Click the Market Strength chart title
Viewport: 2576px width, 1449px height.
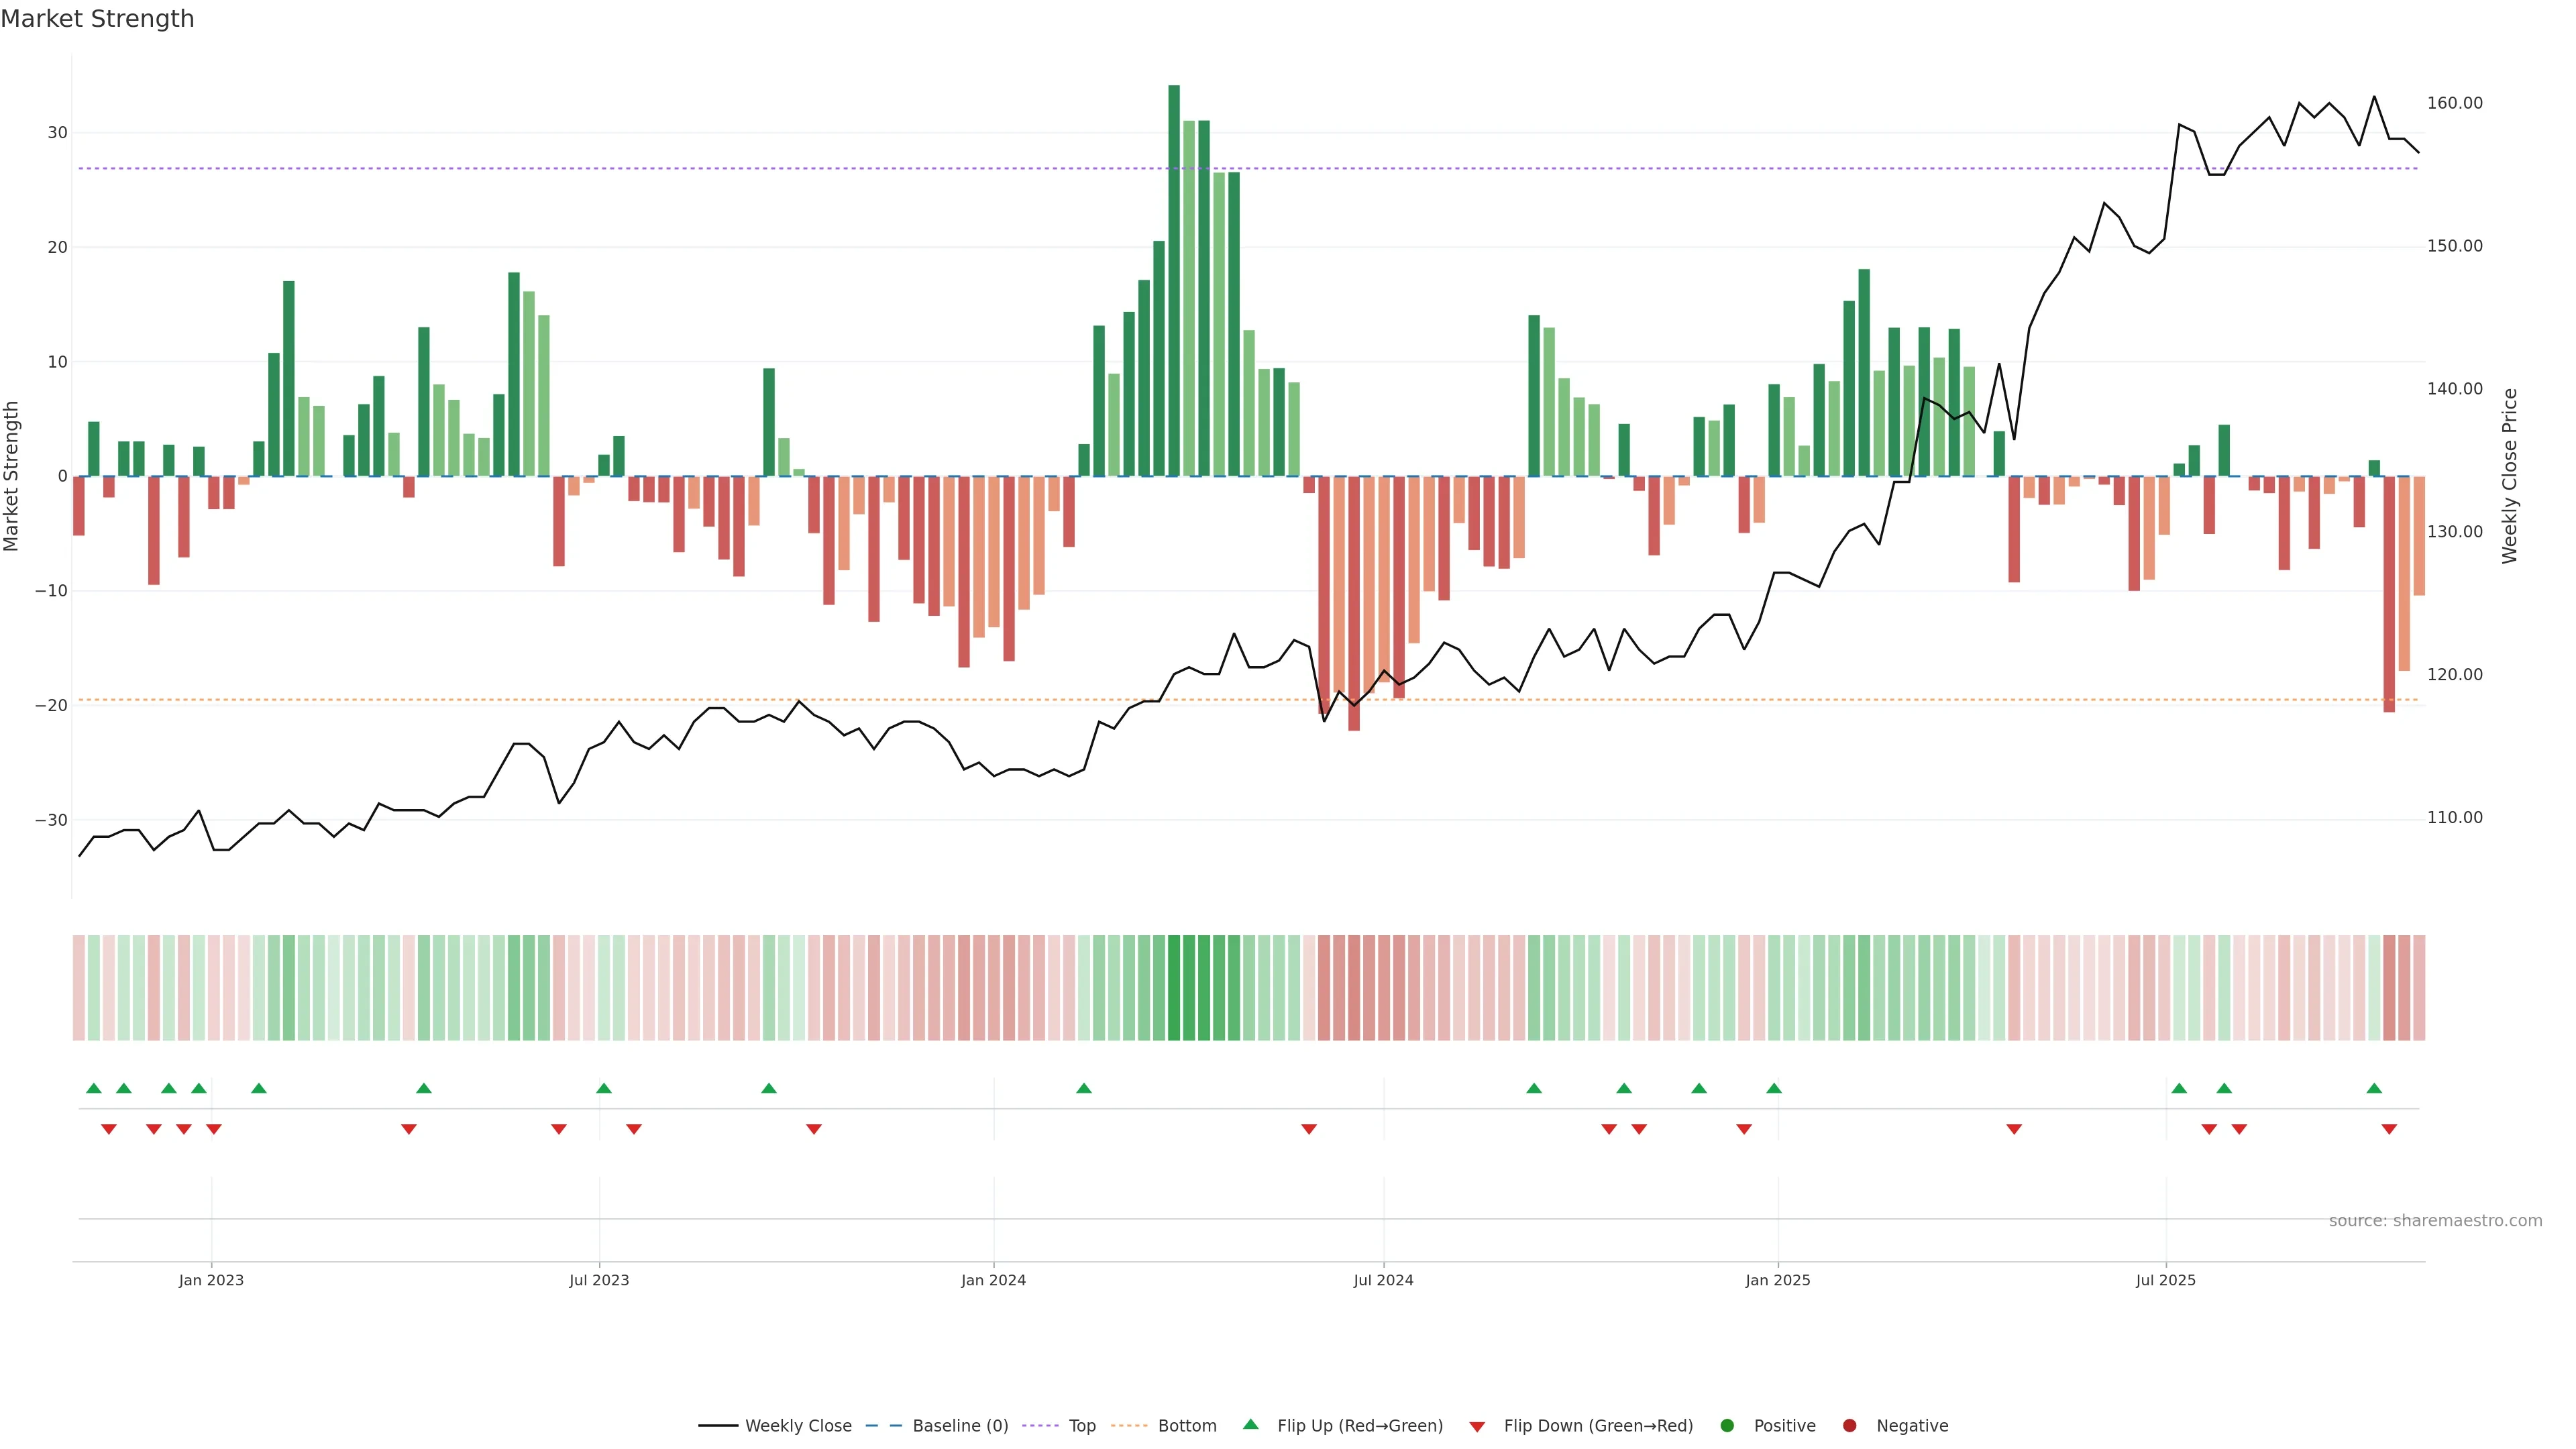97,19
